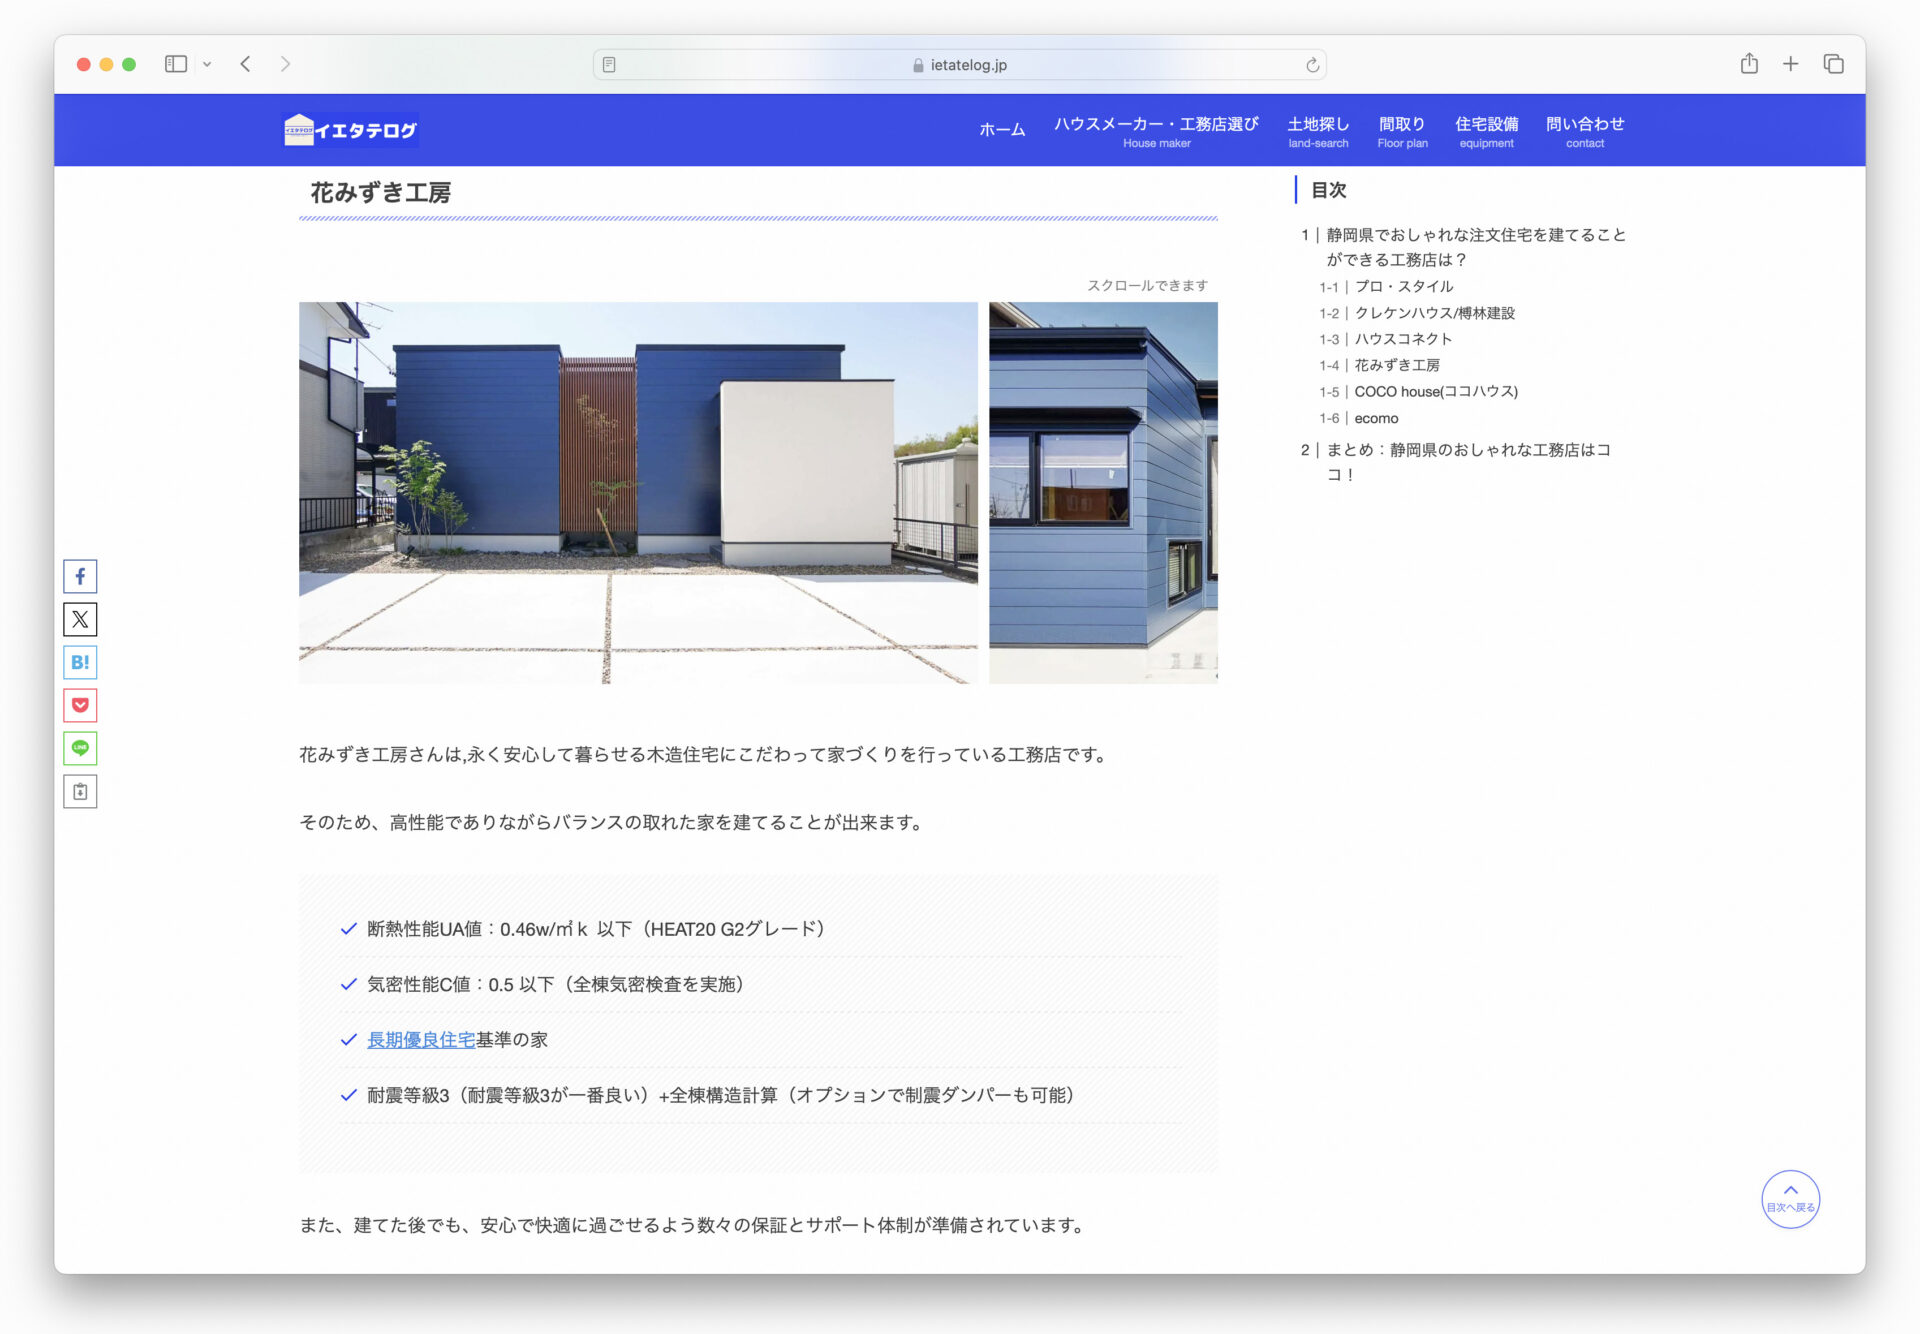Copy the URL with the clipboard icon
Screen dimensions: 1920x1334
point(80,791)
